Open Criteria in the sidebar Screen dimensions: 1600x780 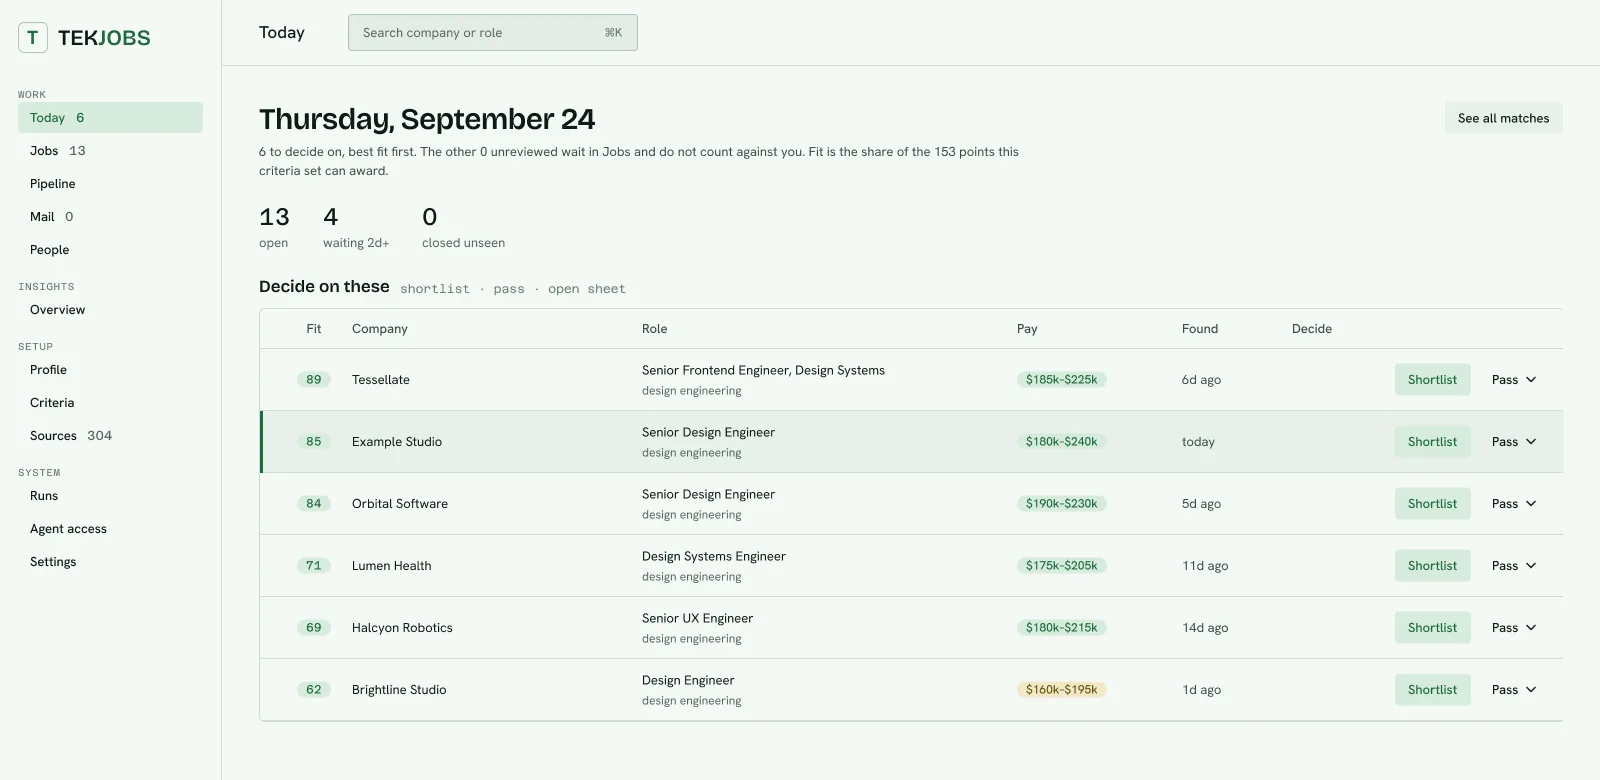(x=110, y=402)
